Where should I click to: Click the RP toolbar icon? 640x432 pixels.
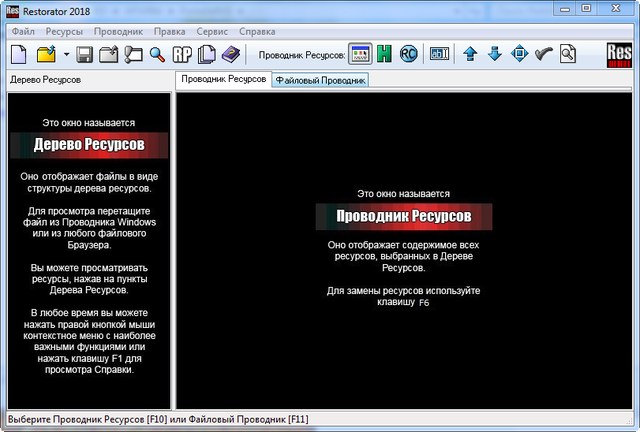pyautogui.click(x=182, y=54)
